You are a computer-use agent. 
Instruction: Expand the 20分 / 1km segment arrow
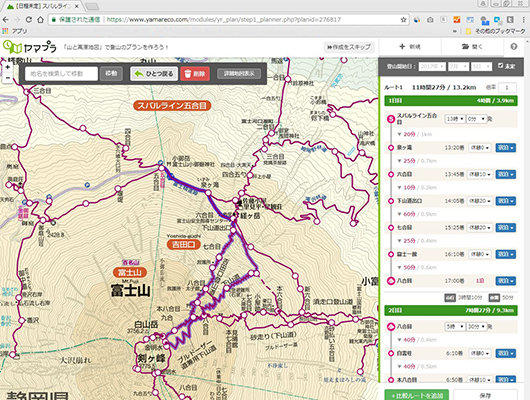tap(400, 134)
